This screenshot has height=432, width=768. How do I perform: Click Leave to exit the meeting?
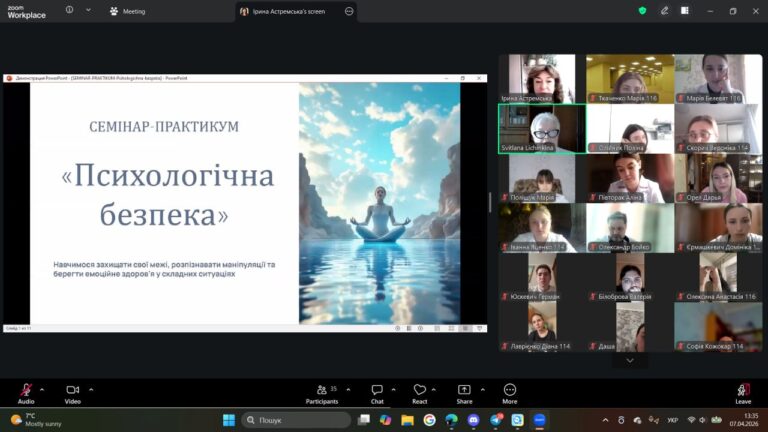(x=743, y=390)
